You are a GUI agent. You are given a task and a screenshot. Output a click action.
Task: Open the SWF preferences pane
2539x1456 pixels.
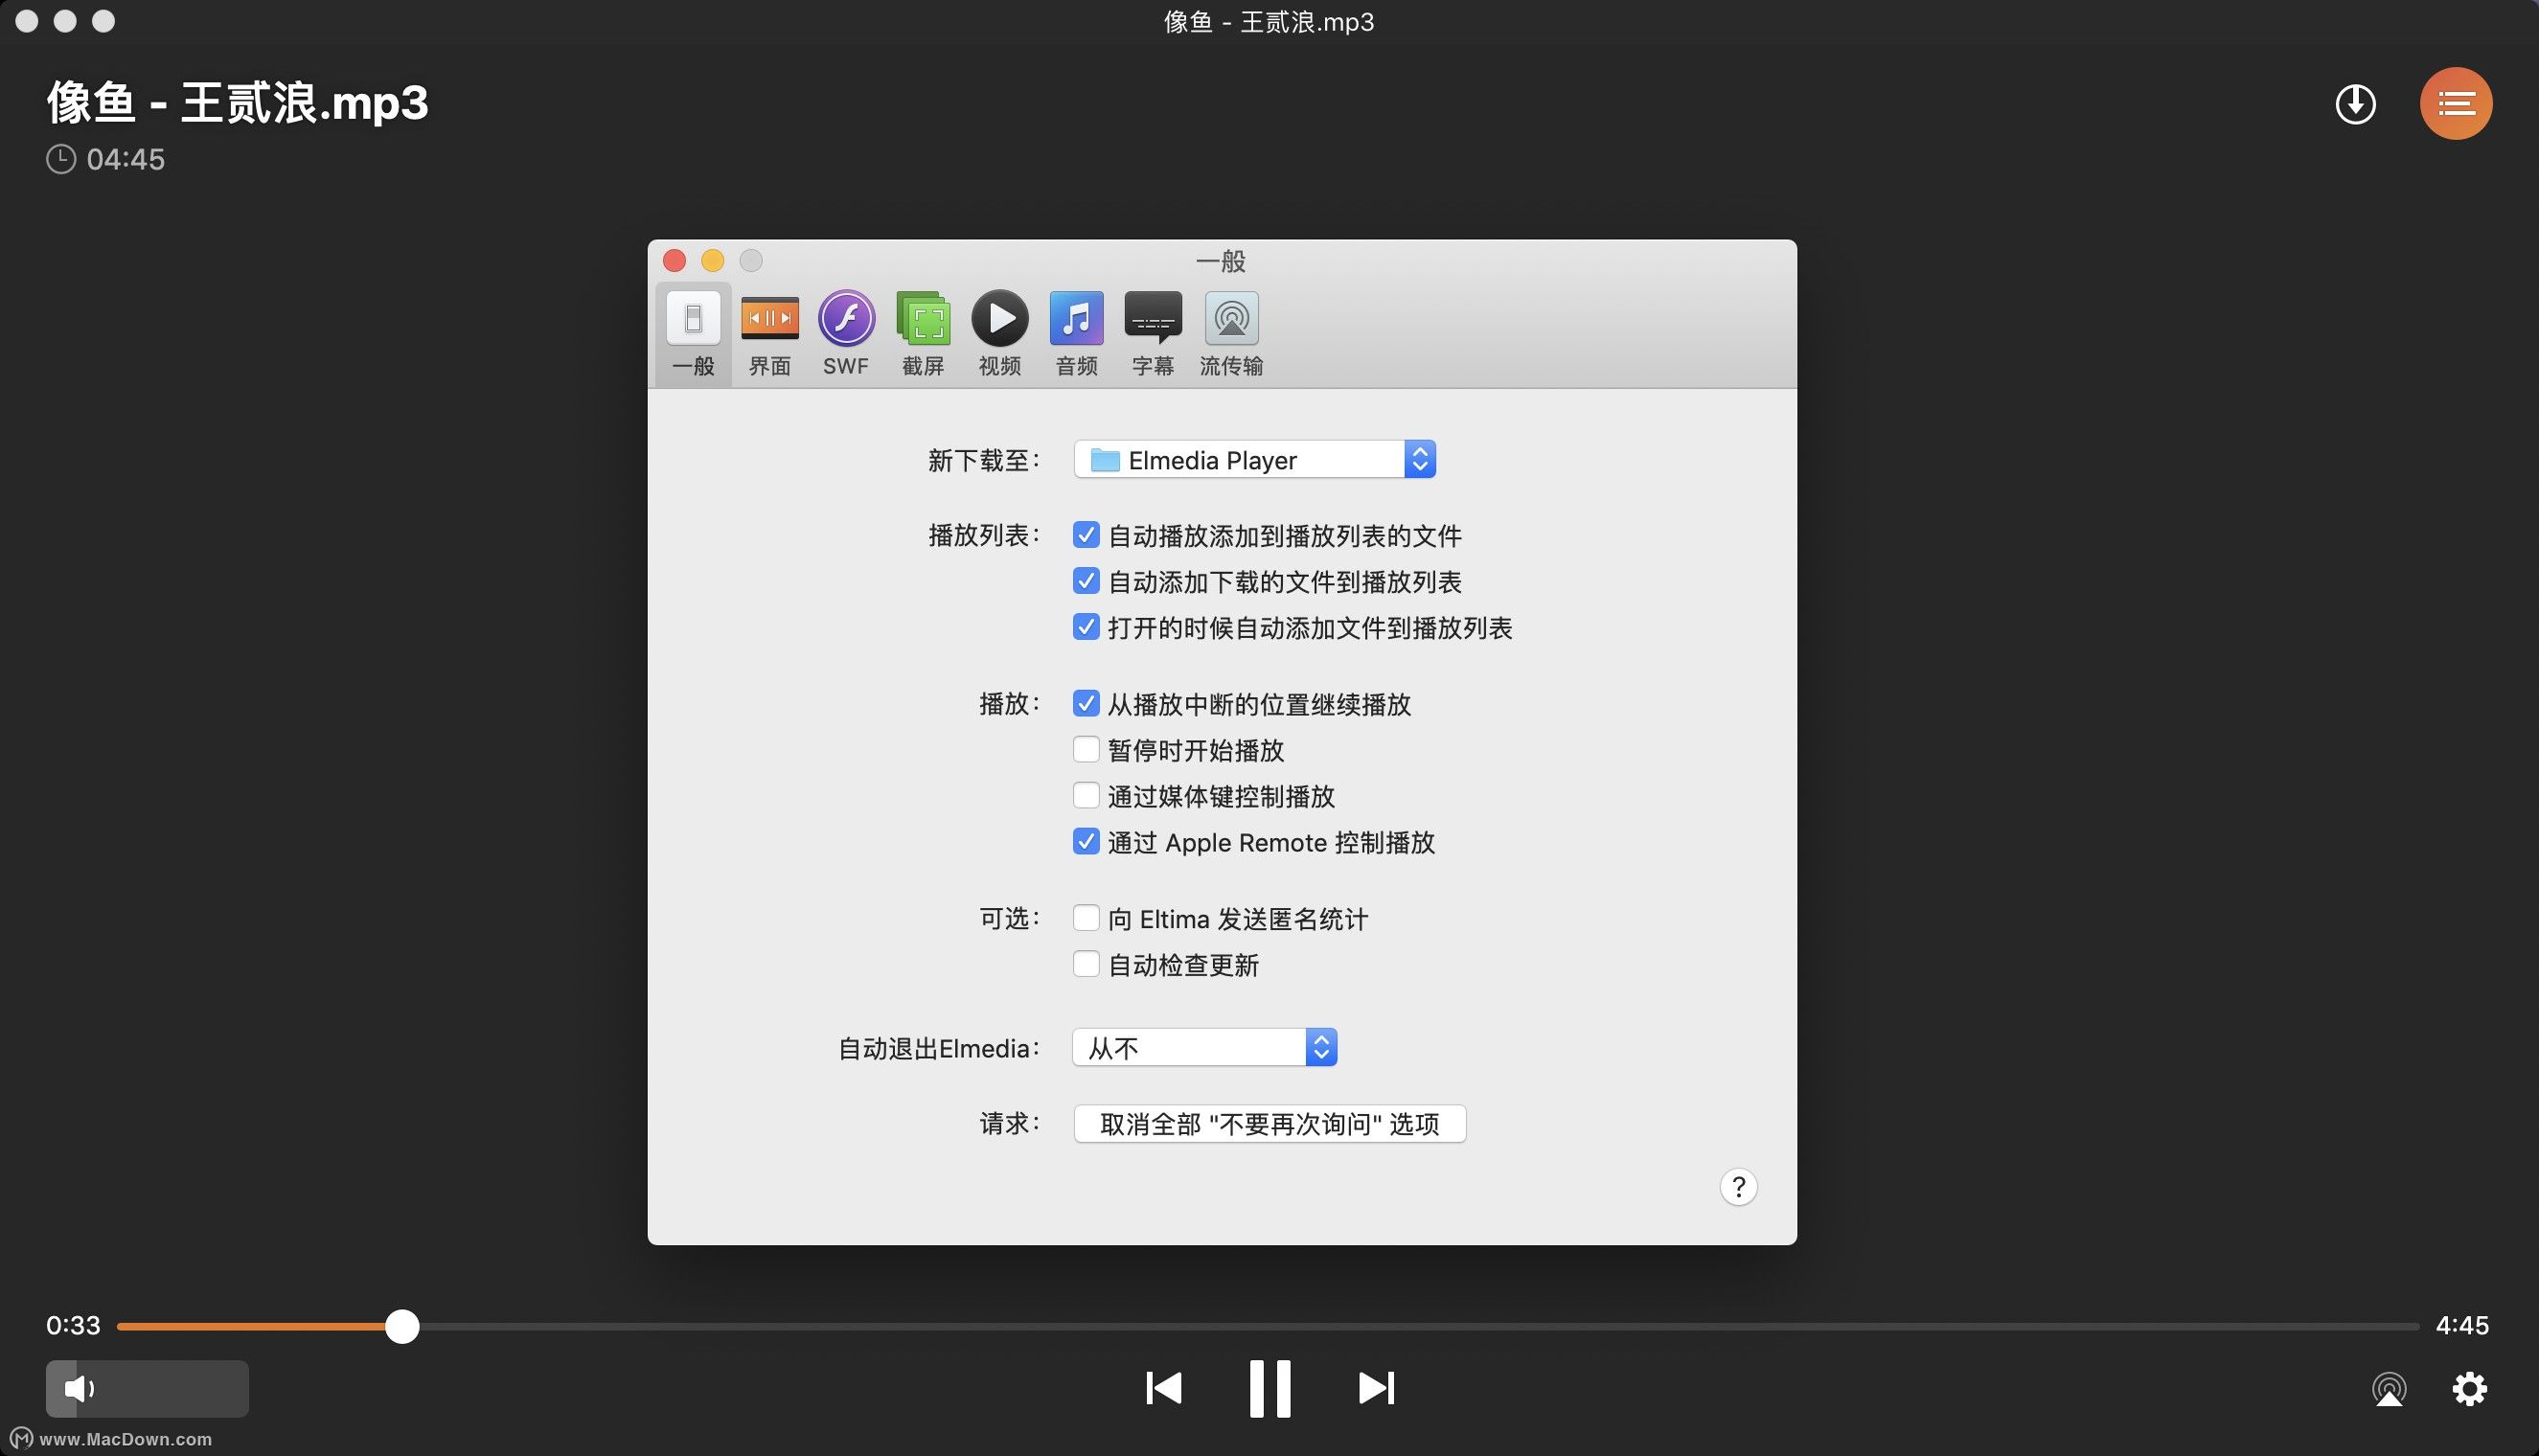click(846, 332)
